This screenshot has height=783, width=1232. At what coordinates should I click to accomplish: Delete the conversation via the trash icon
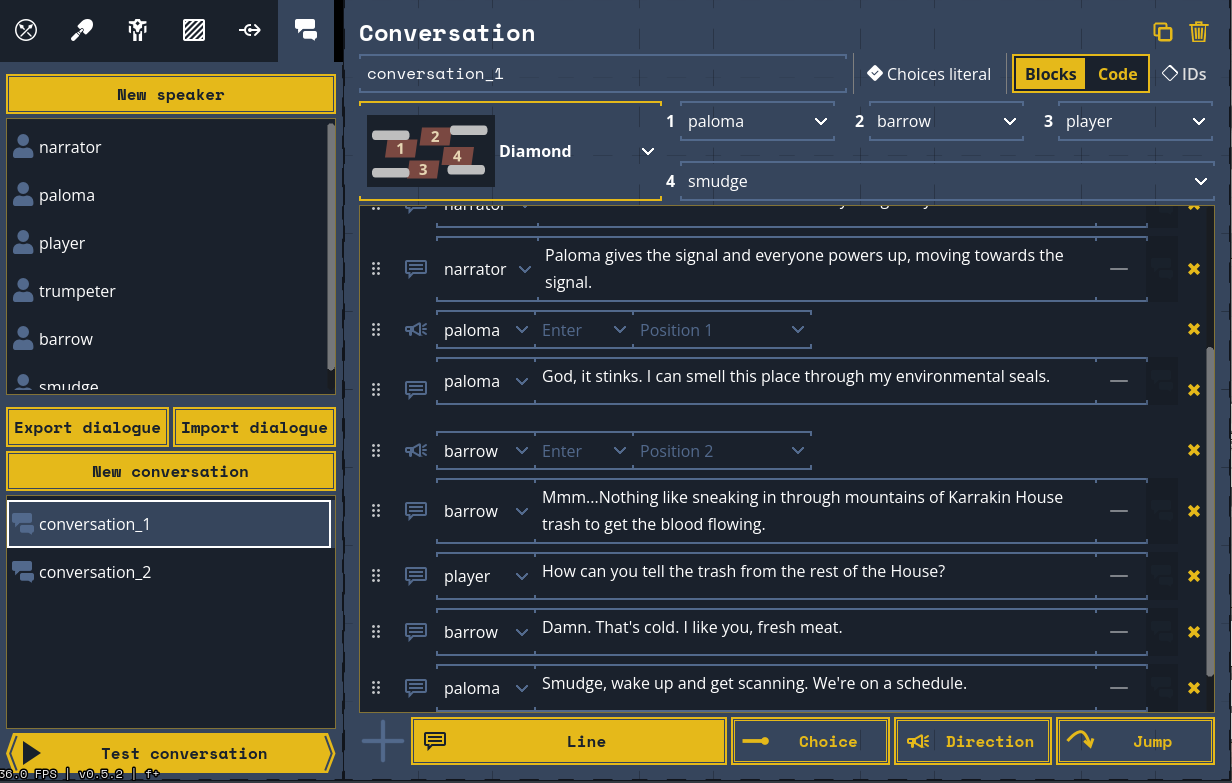coord(1199,32)
